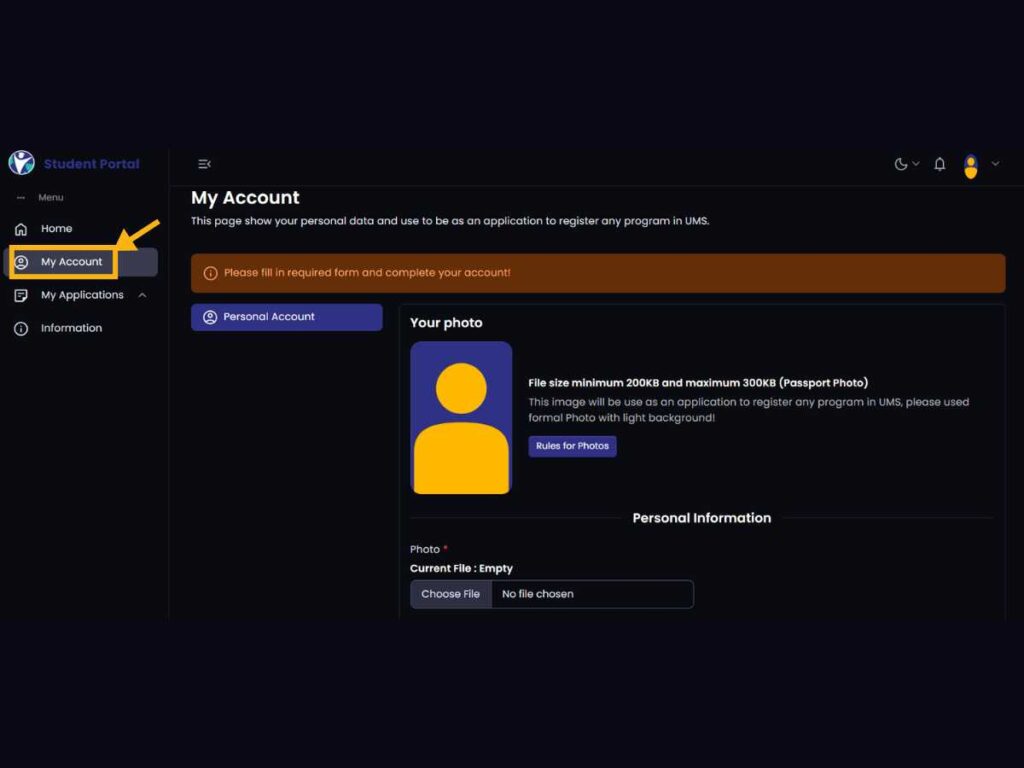Screen dimensions: 1024x768
Task: Select My Account in the sidebar menu
Action: (x=71, y=262)
